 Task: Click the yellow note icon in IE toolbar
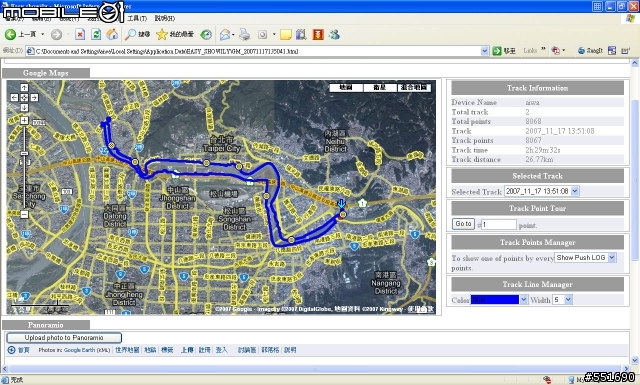[285, 35]
